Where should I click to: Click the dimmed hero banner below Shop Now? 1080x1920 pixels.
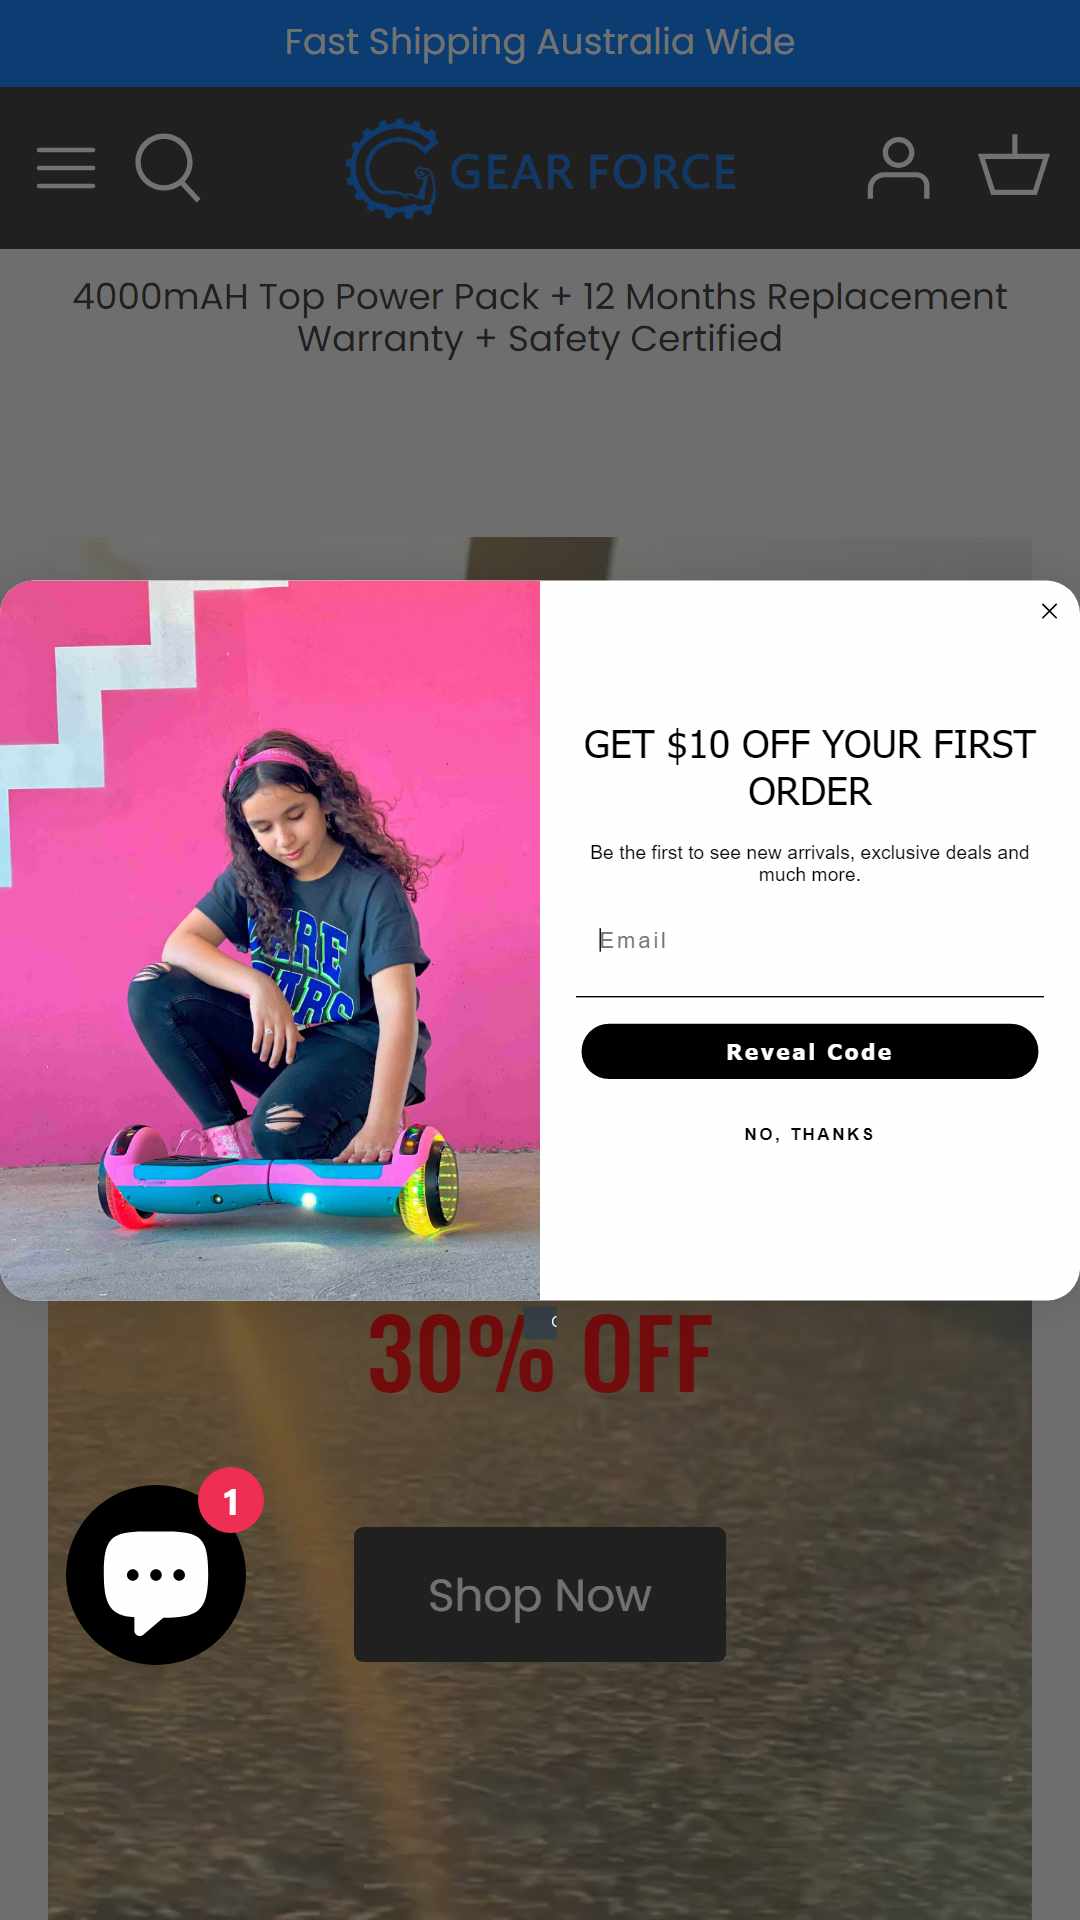(540, 1790)
